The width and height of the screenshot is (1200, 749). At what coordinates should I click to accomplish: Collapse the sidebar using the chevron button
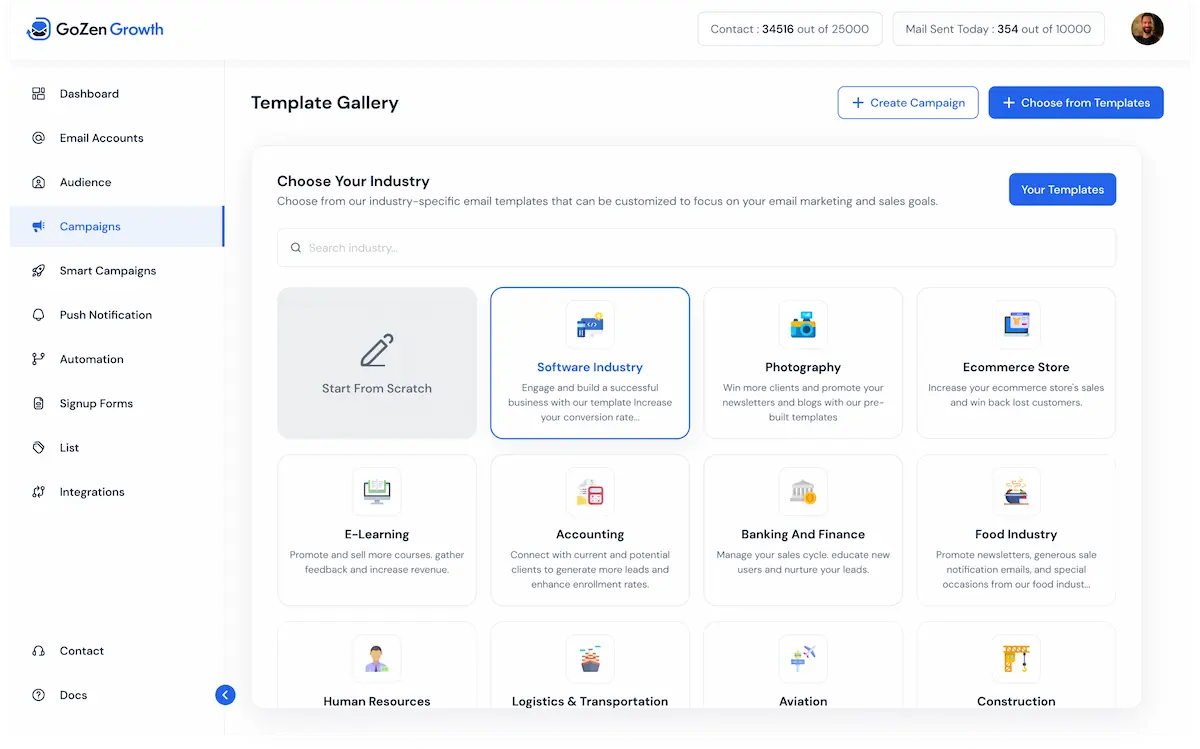[225, 694]
